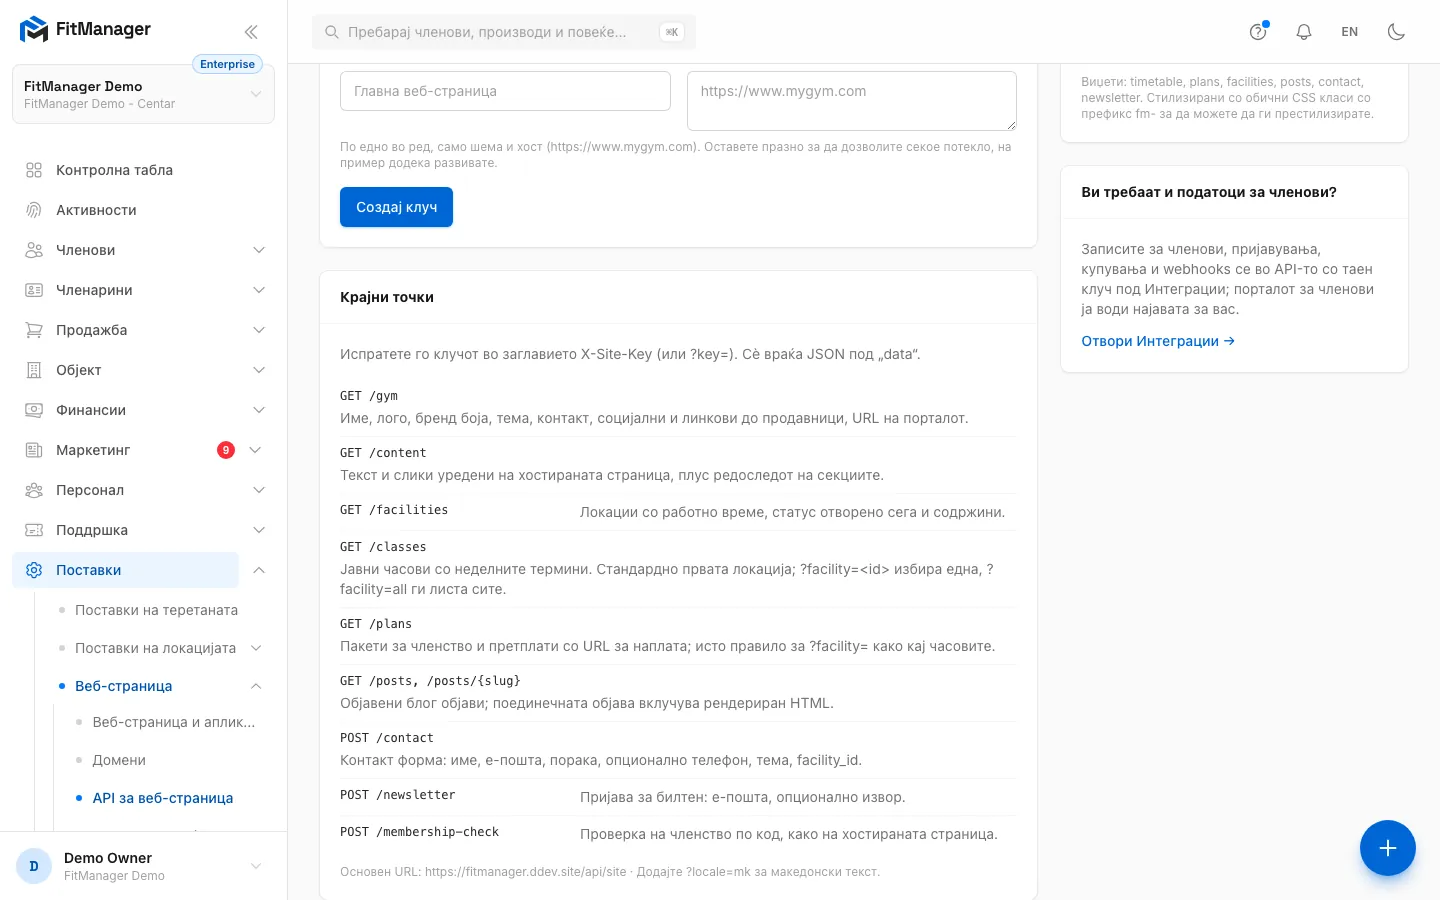Click the Создај клуч button
Screen dimensions: 1440x900
tap(396, 207)
